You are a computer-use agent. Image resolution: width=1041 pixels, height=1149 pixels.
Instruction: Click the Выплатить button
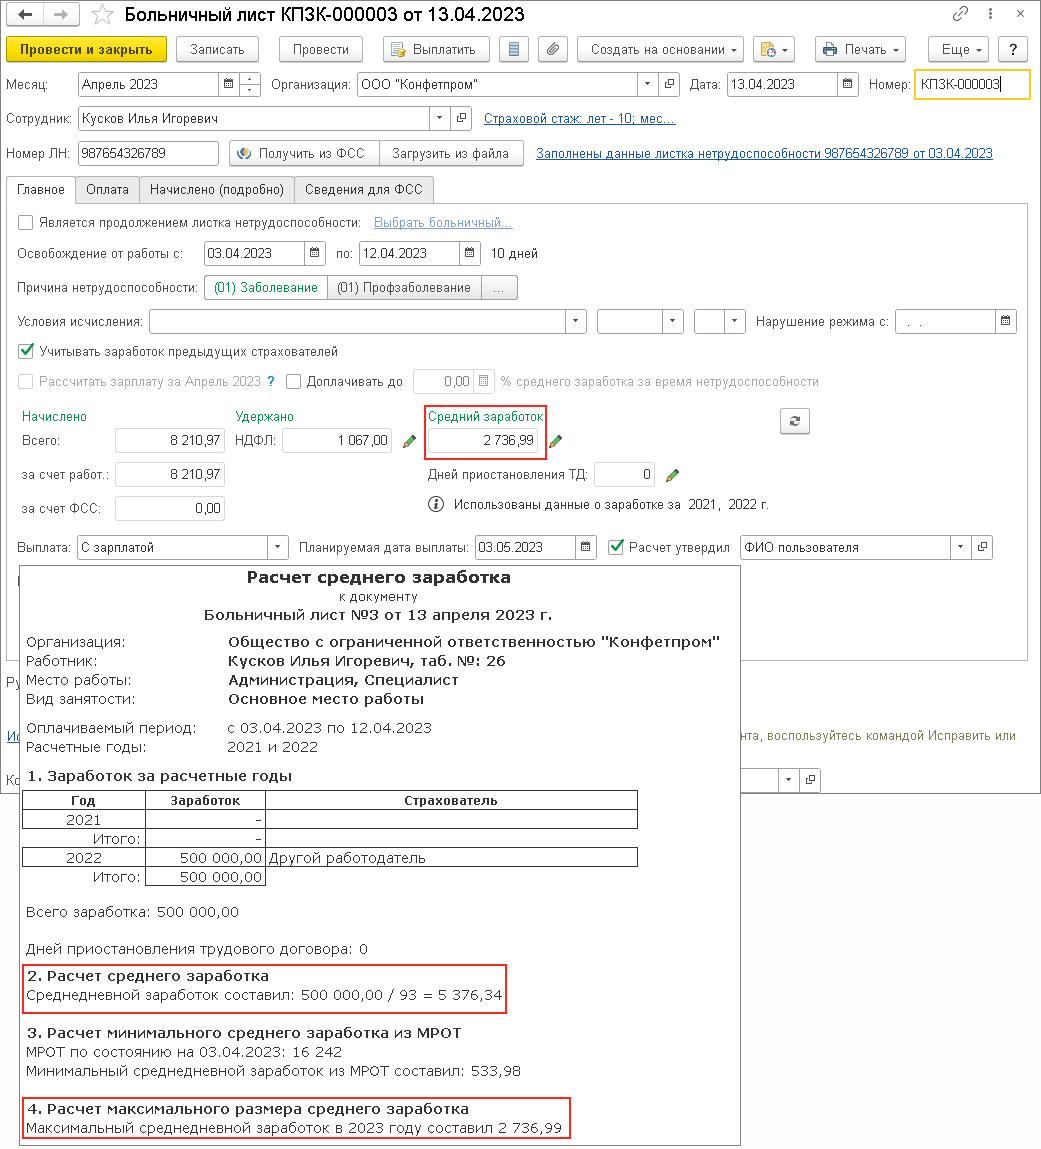click(x=436, y=49)
